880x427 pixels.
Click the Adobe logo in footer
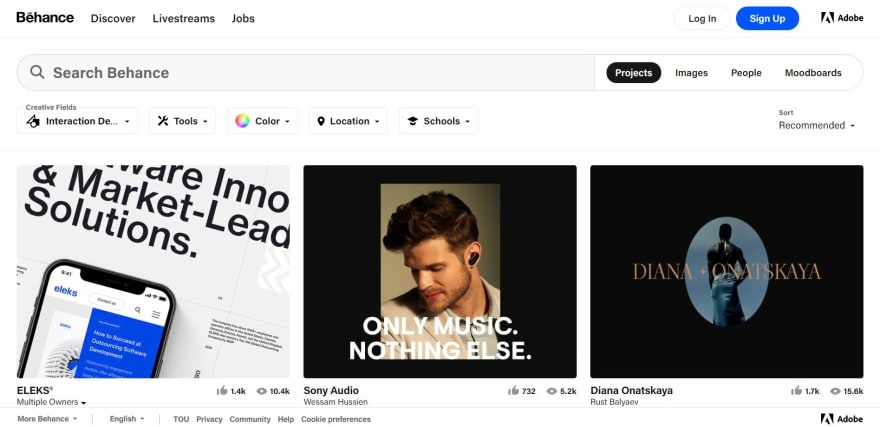842,419
